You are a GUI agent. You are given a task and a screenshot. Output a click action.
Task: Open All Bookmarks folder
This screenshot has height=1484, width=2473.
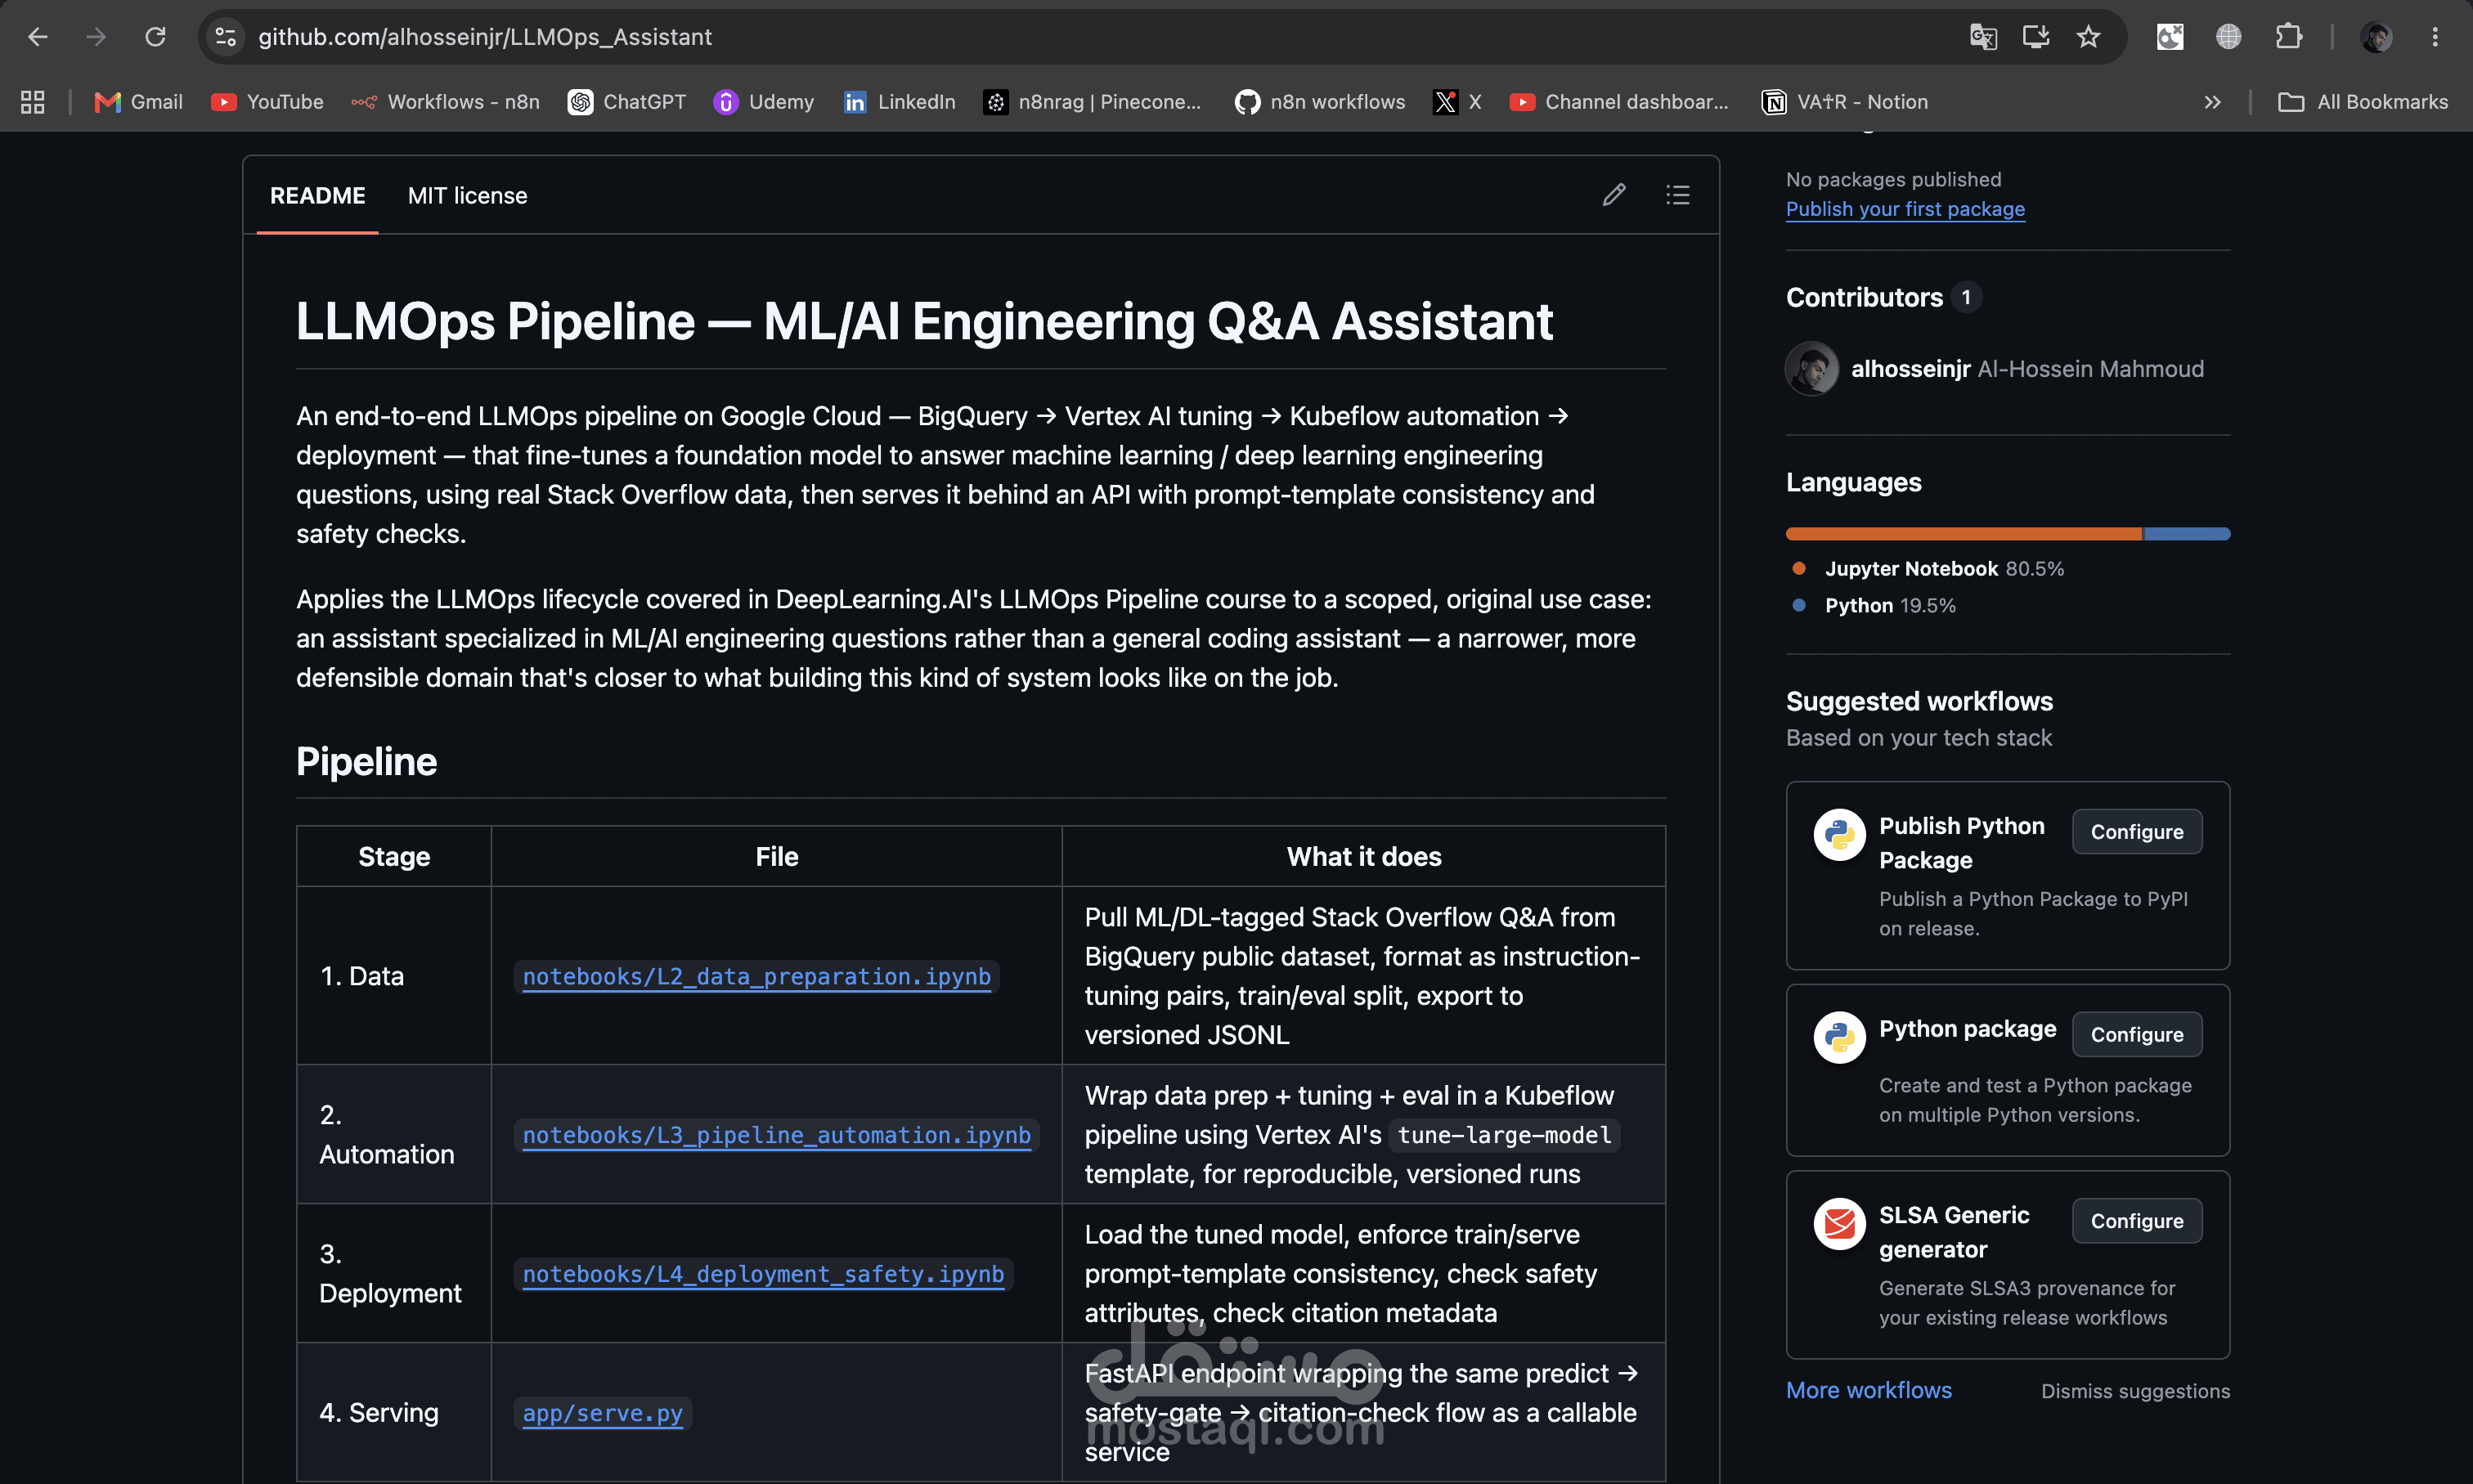(x=2362, y=102)
